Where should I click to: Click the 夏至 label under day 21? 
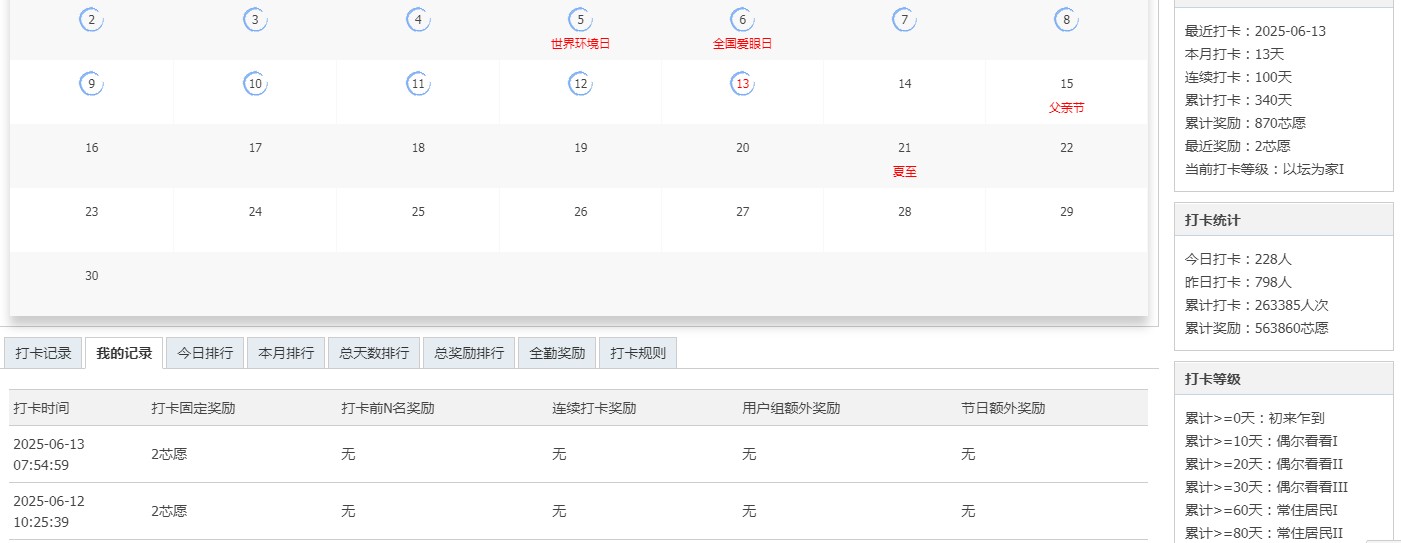tap(904, 172)
